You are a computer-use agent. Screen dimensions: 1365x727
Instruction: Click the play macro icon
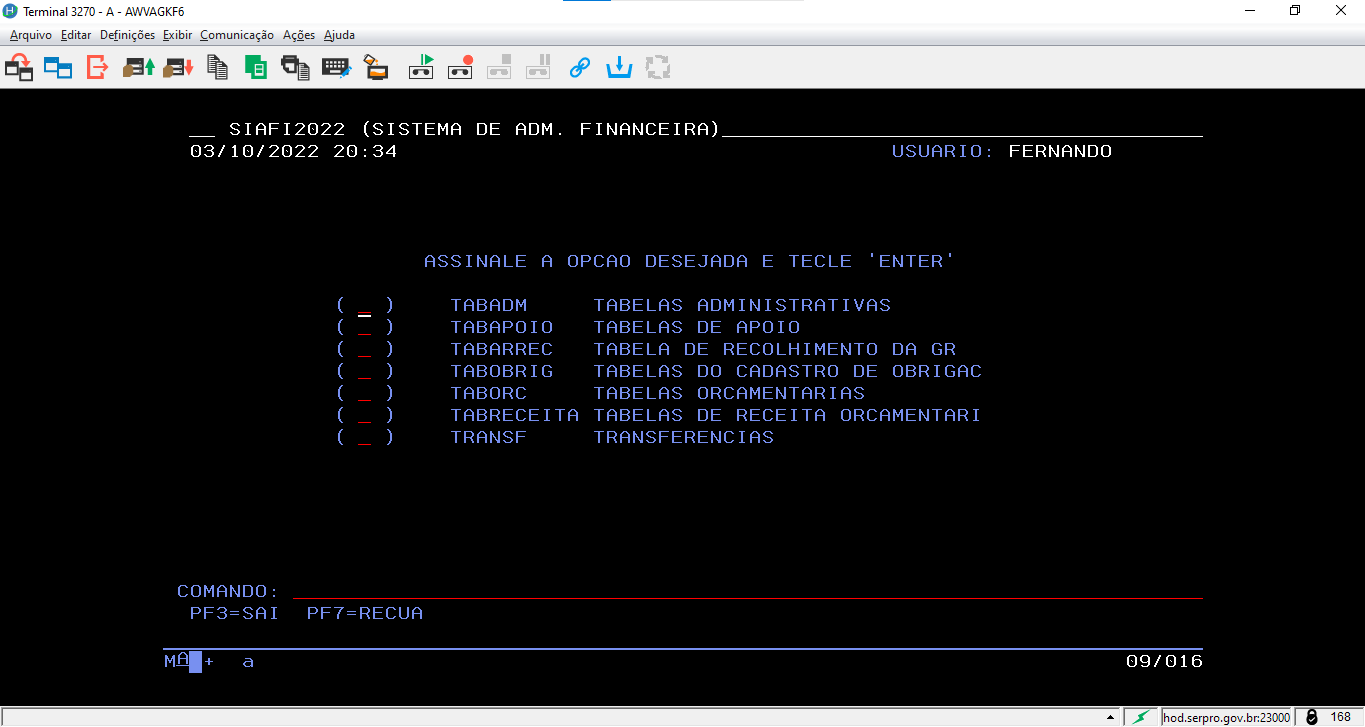coord(421,68)
